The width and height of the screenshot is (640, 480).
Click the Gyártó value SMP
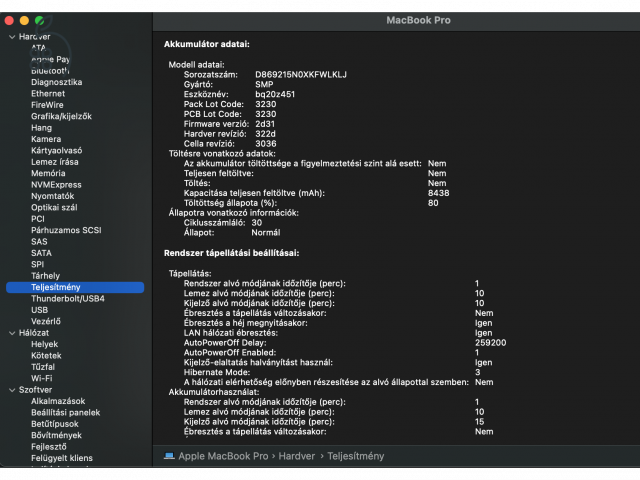[264, 84]
